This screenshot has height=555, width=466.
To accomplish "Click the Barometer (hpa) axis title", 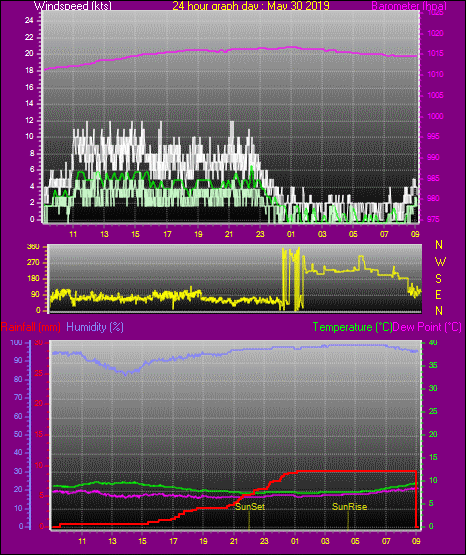I will pos(409,6).
